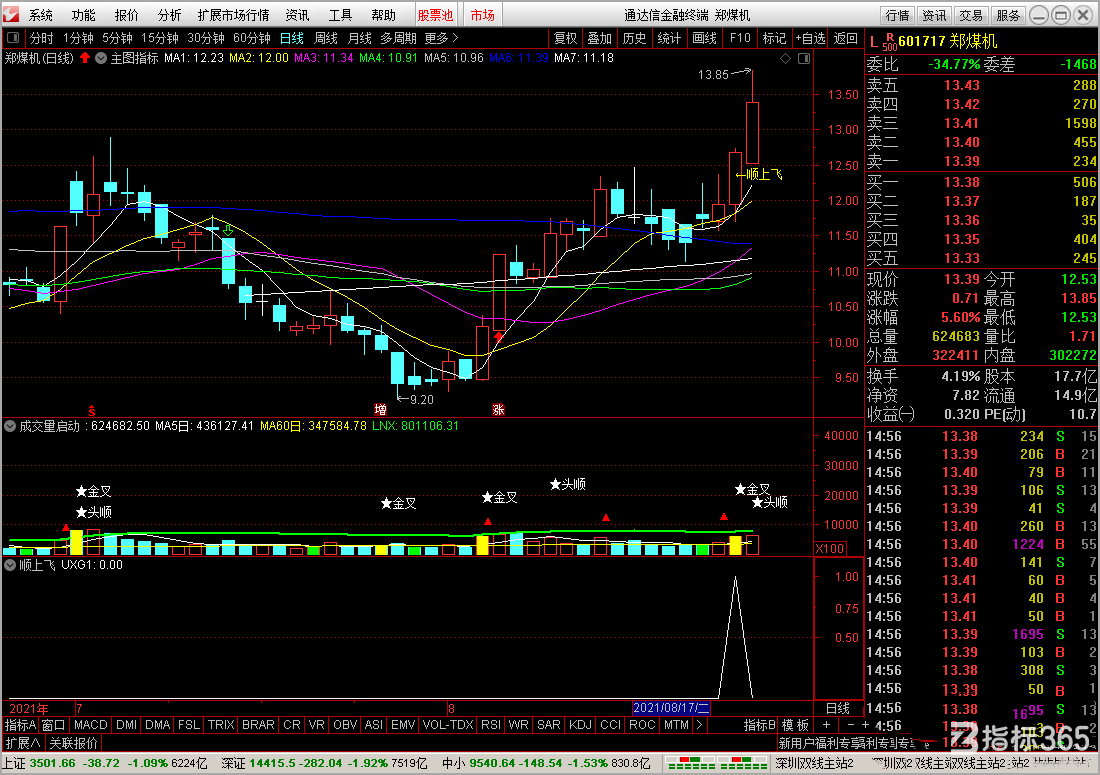Click the red 增 marker on chart

point(380,410)
